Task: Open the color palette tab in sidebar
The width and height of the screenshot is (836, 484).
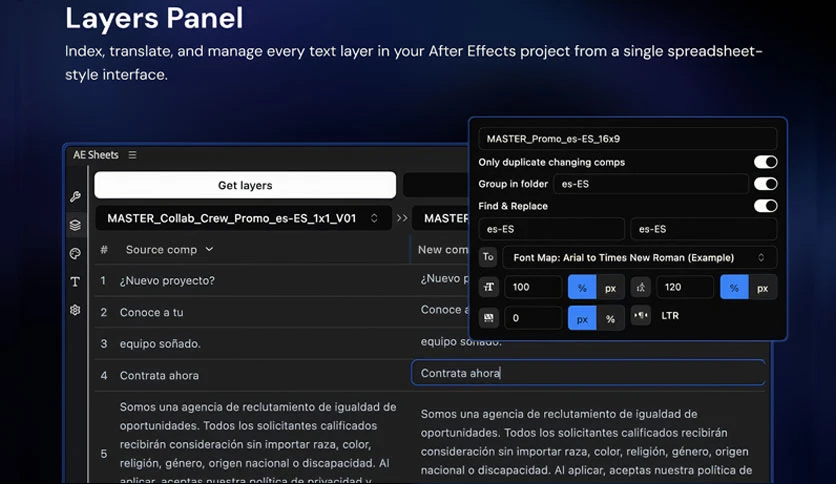Action: click(75, 254)
